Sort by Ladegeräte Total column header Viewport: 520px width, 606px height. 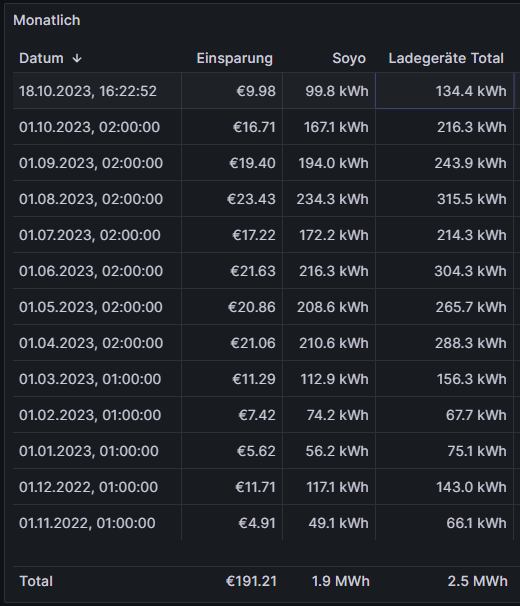[446, 58]
